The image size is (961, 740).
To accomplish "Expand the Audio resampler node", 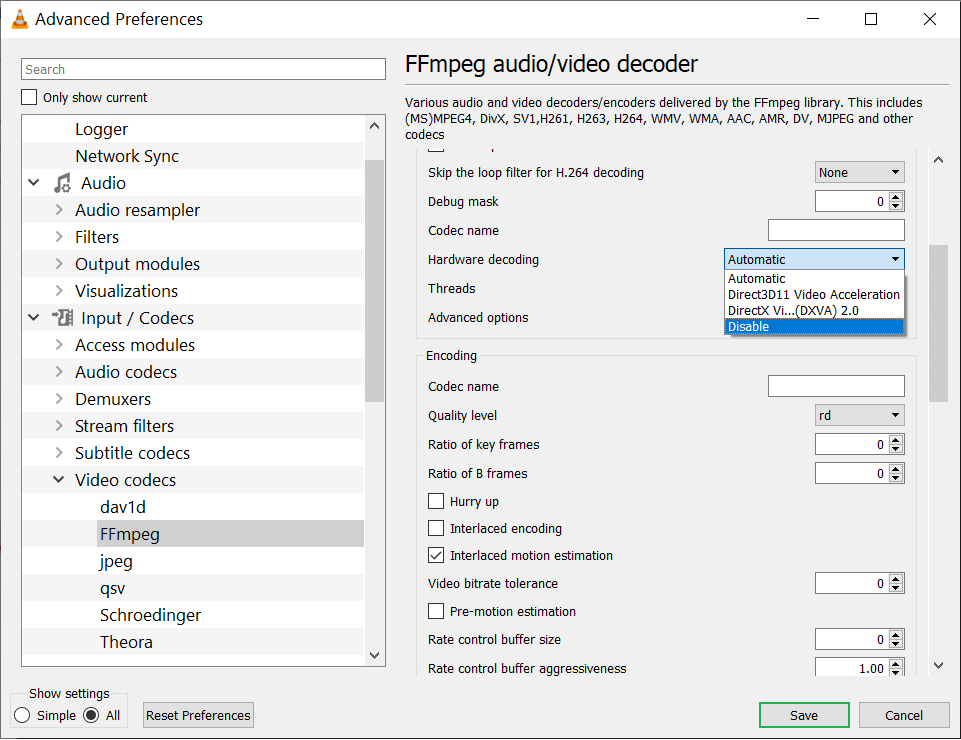I will coord(59,210).
